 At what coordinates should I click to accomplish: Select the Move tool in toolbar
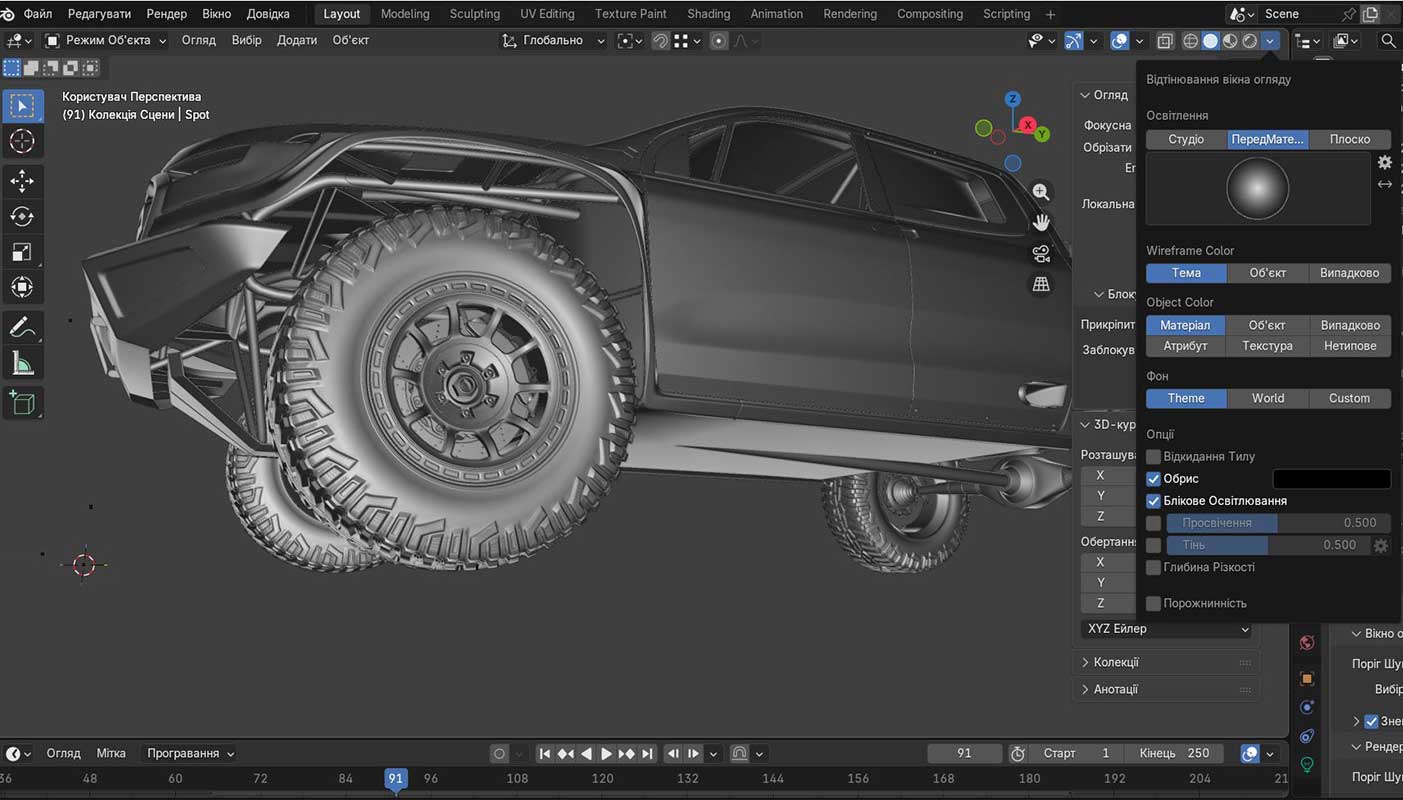point(22,180)
